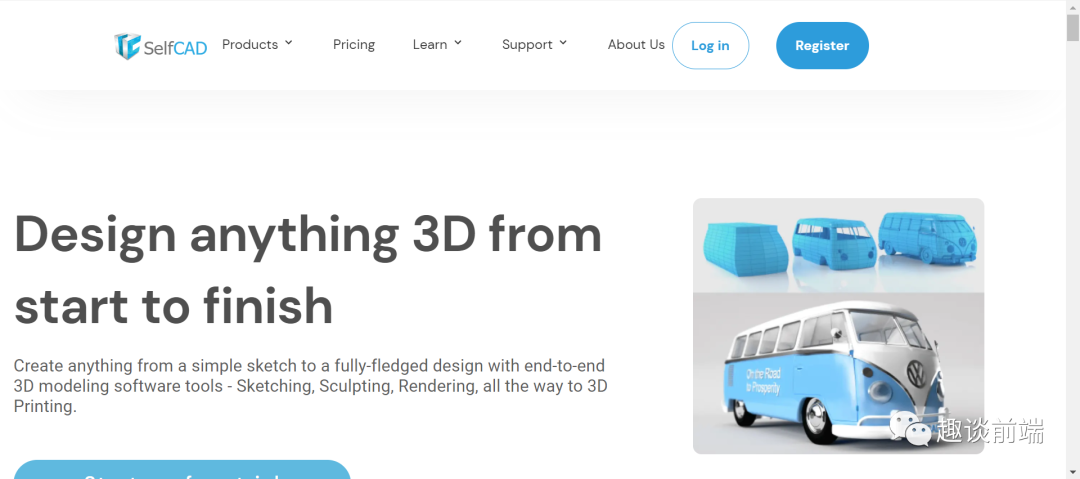Screen dimensions: 1080x479
Task: Open the Pricing page
Action: 354,45
